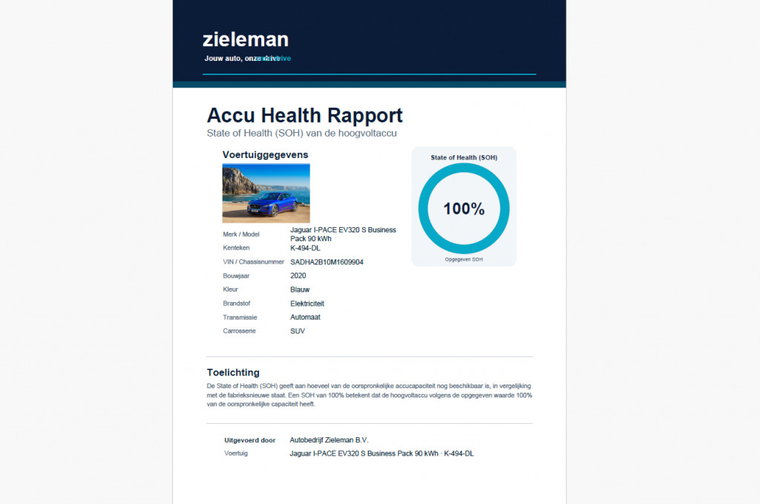Viewport: 760px width, 504px height.
Task: Click the Carrosserie value SUV
Action: pyautogui.click(x=298, y=331)
